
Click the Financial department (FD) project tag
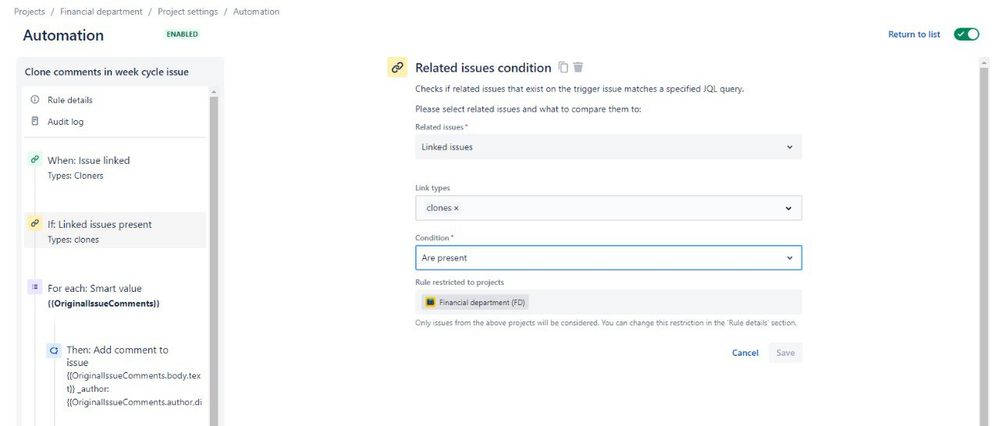(475, 302)
